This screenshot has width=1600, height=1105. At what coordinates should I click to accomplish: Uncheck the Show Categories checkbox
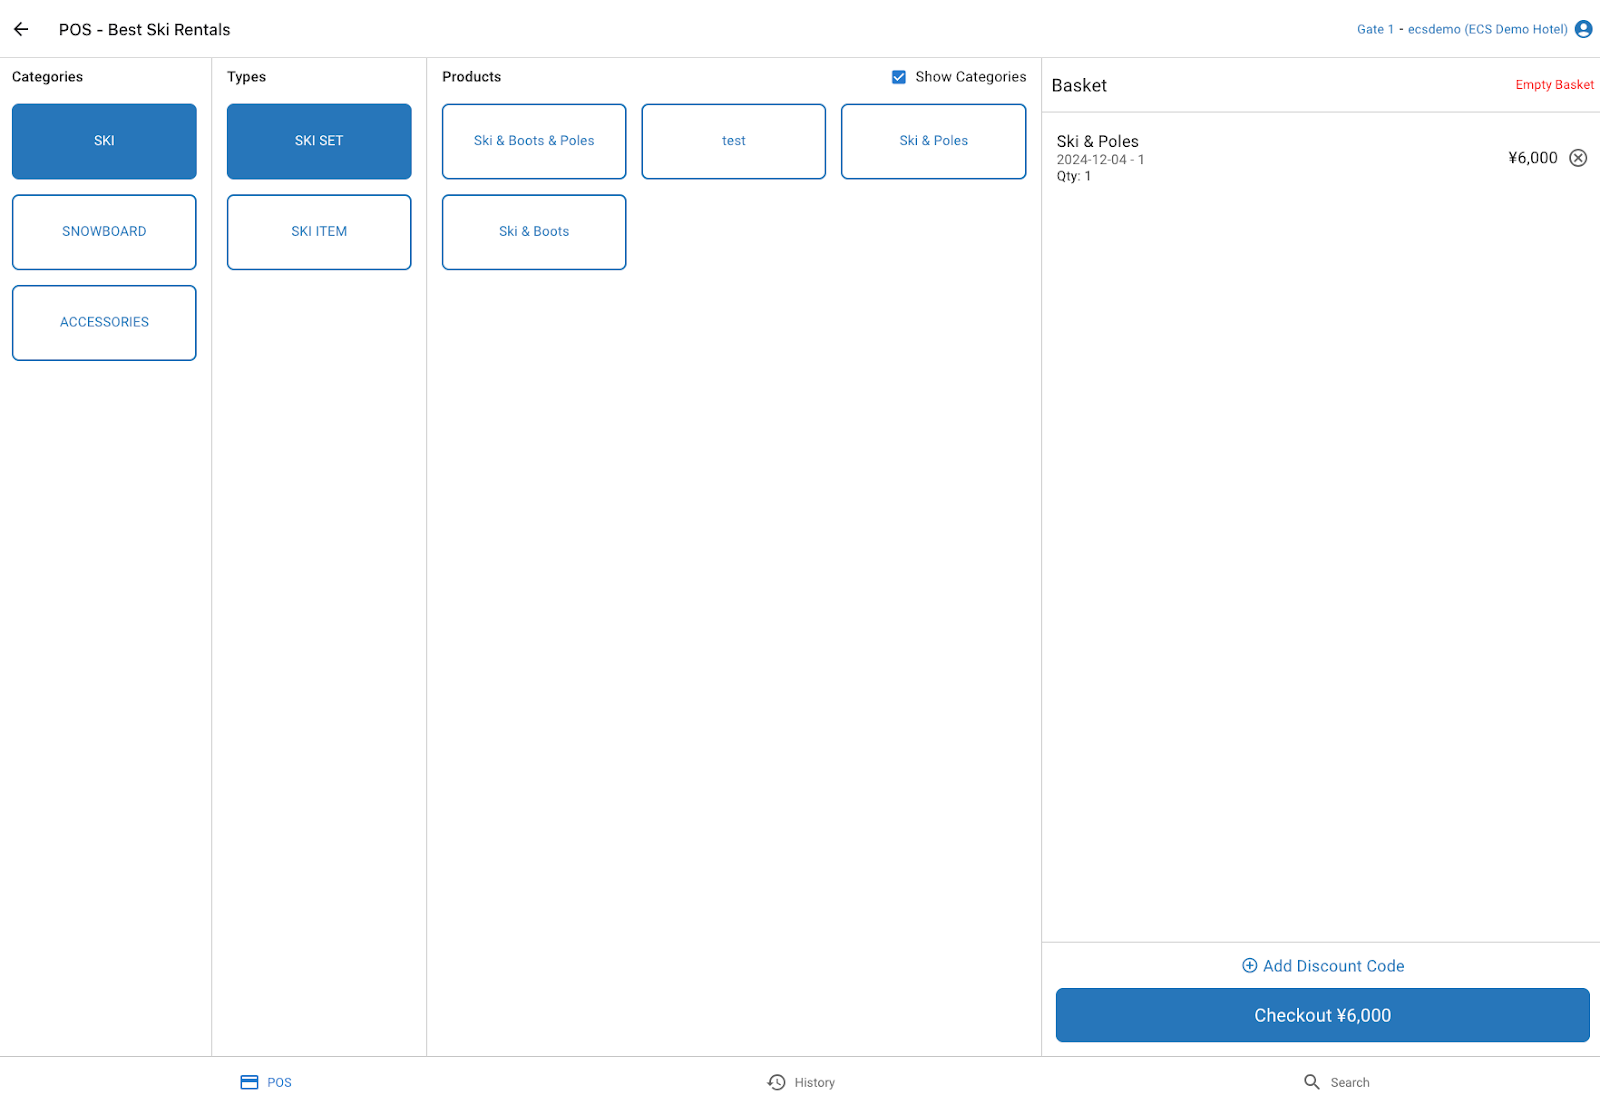(898, 76)
